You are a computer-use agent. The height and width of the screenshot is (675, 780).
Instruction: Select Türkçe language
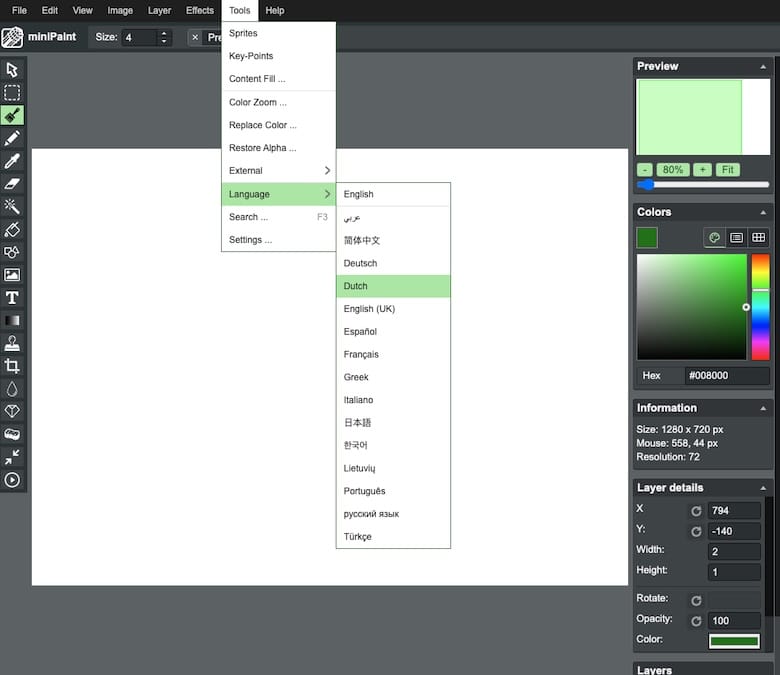393,536
